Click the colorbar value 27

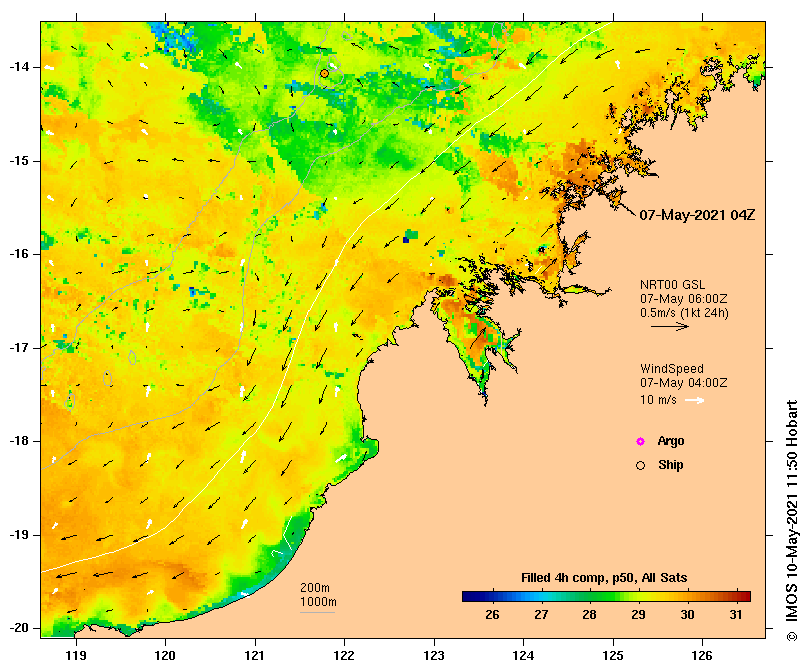541,615
